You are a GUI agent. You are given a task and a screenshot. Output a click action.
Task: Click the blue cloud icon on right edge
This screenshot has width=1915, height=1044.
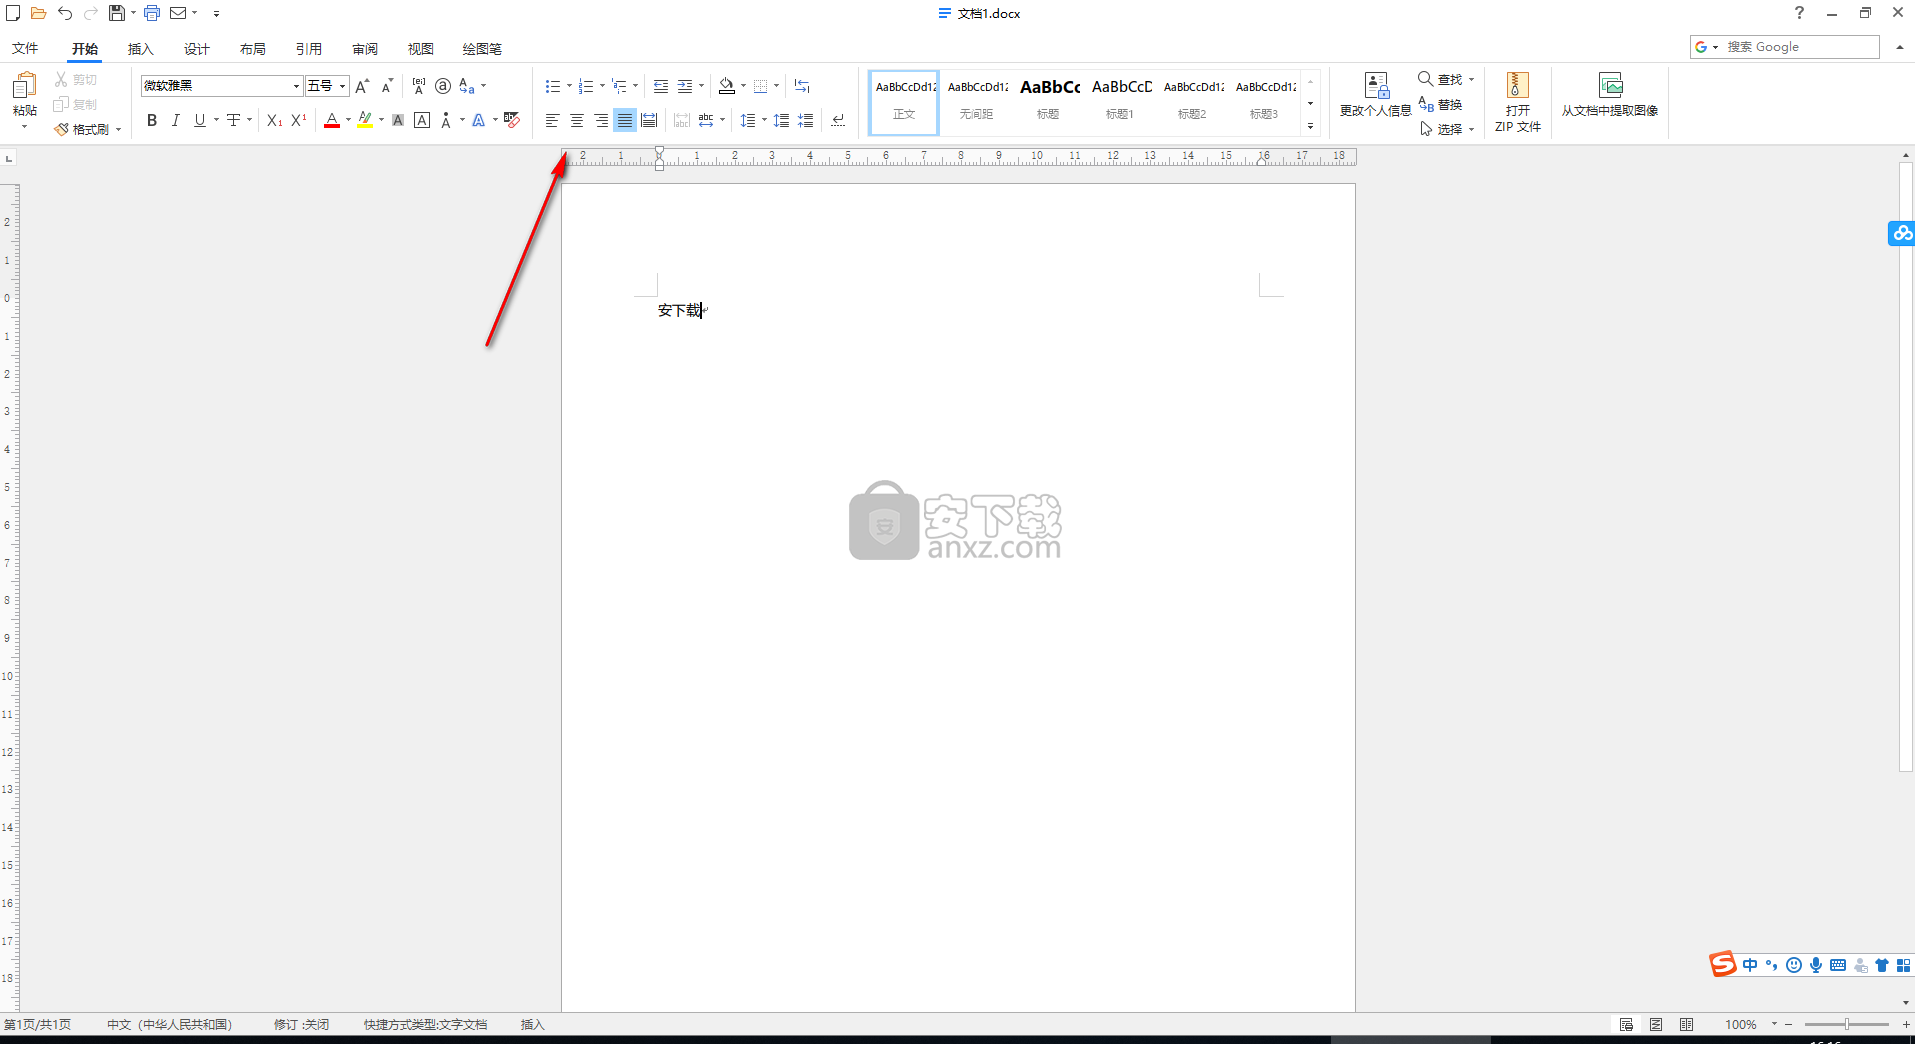(1901, 233)
